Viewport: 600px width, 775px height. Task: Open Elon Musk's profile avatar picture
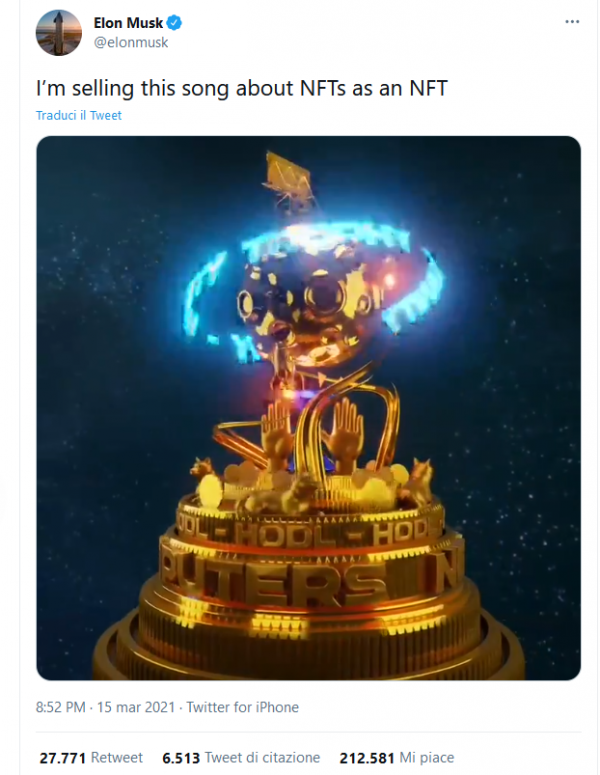coord(59,33)
